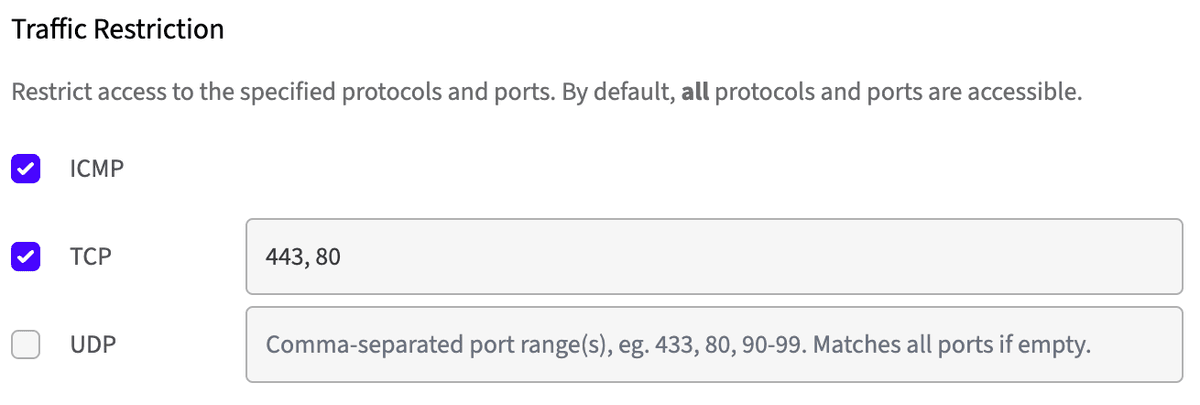
Task: Click the empty square box beside UDP
Action: click(25, 345)
